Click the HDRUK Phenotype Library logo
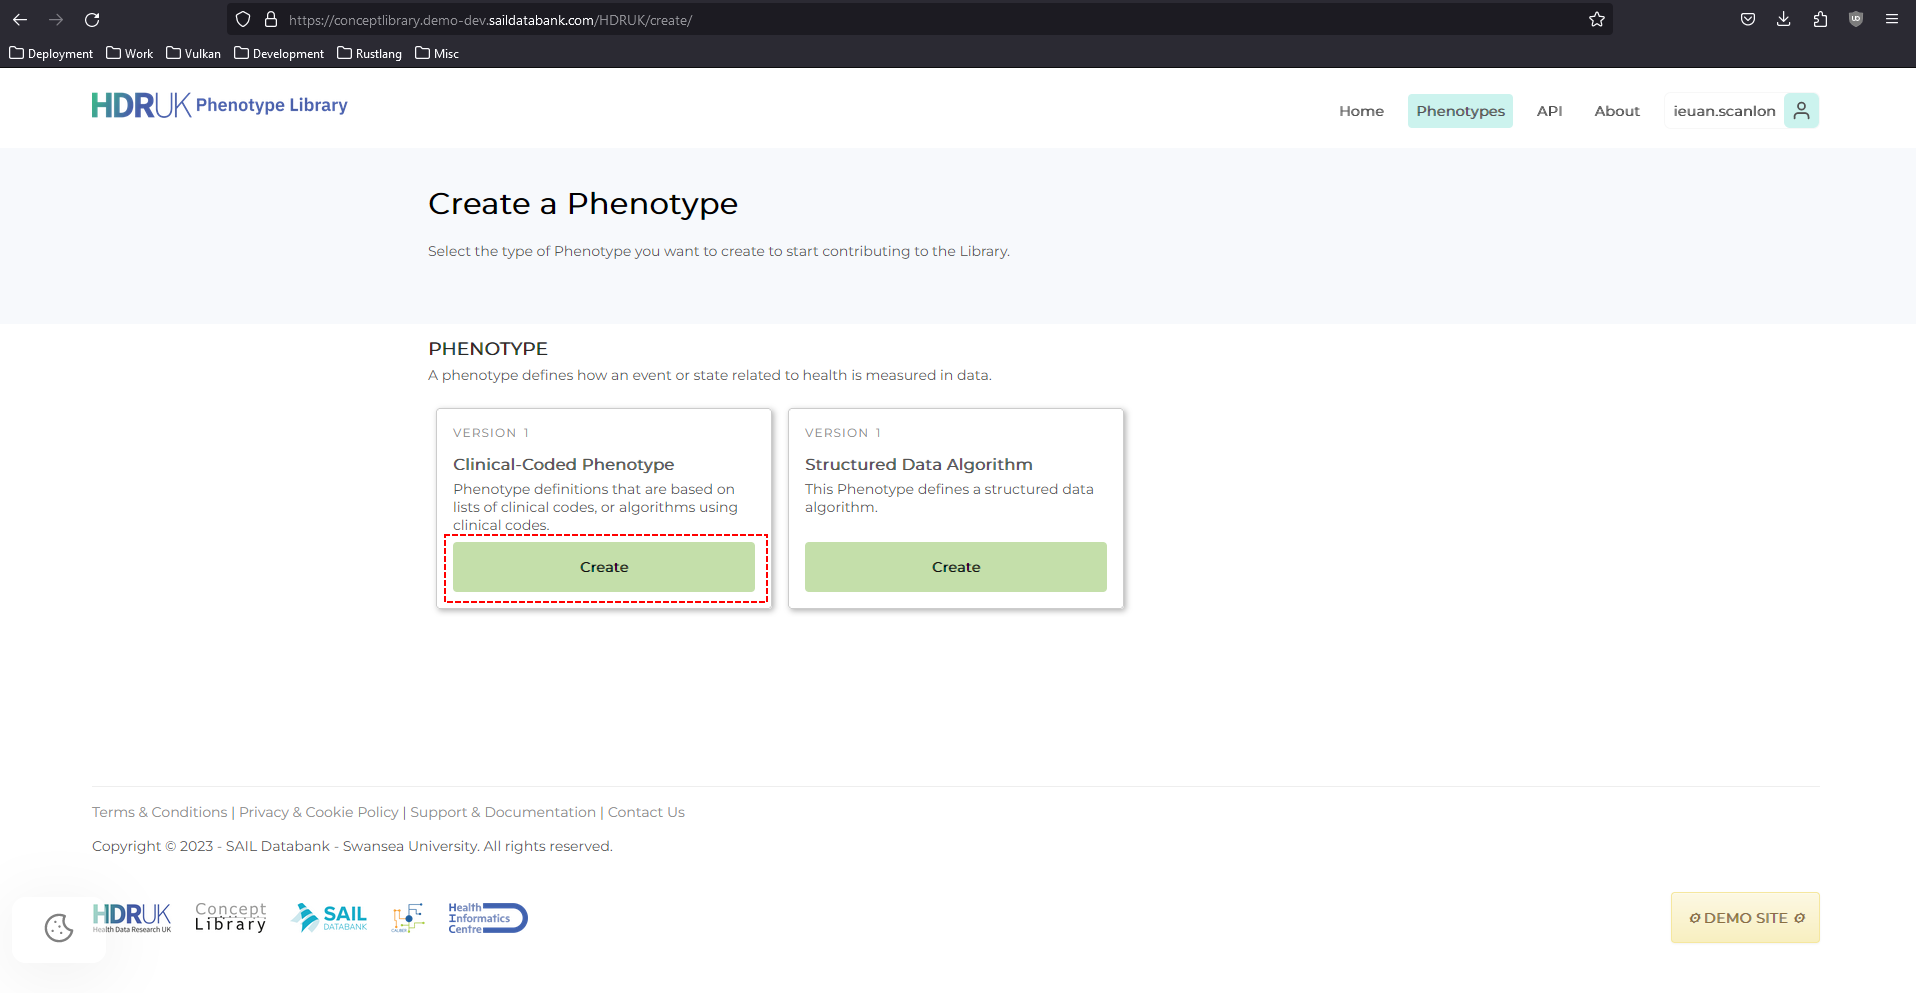 point(220,105)
